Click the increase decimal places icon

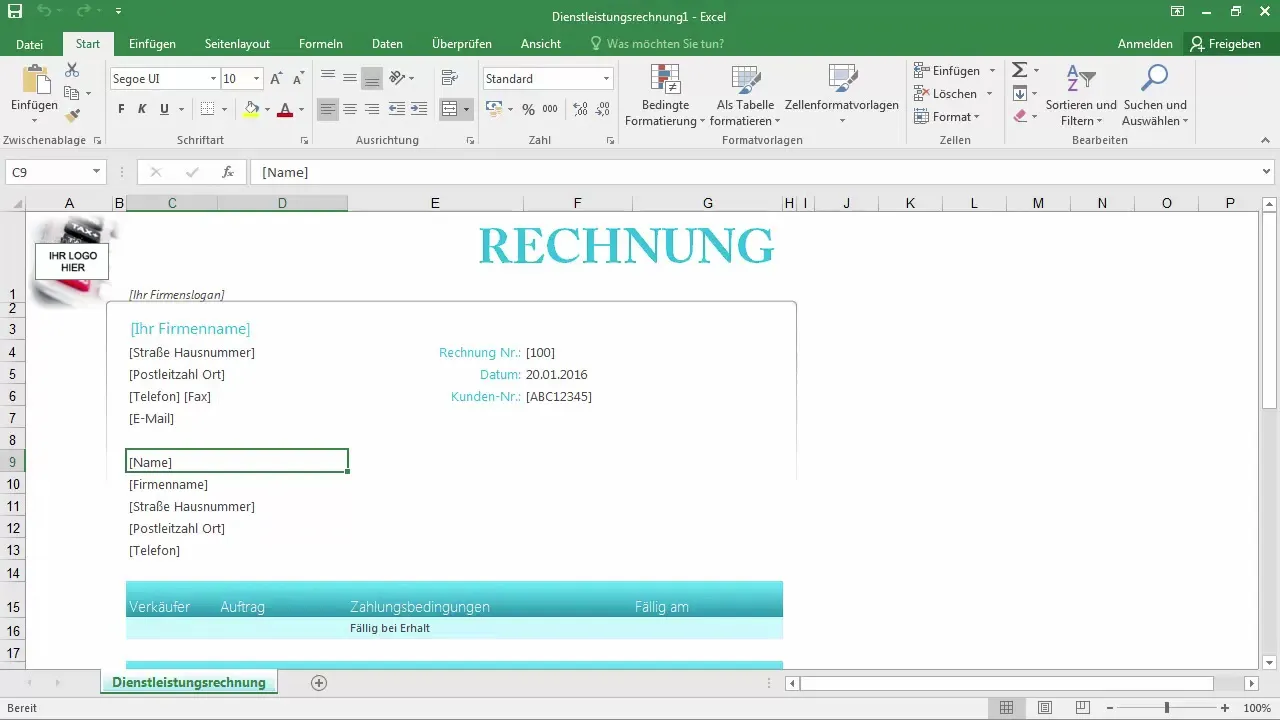(x=581, y=109)
